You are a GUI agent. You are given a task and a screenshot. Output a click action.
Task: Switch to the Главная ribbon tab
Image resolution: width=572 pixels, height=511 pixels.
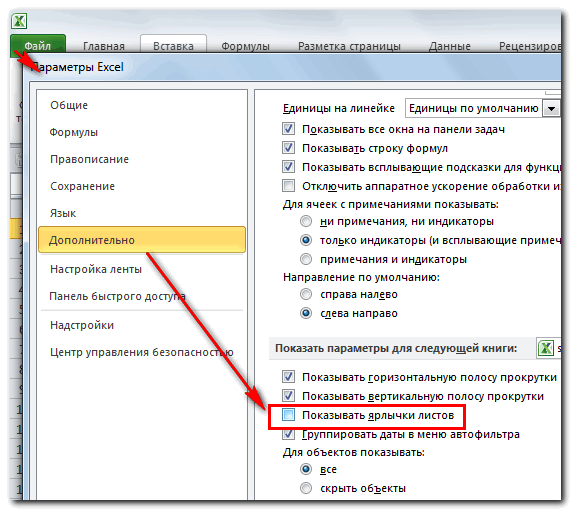pos(104,46)
